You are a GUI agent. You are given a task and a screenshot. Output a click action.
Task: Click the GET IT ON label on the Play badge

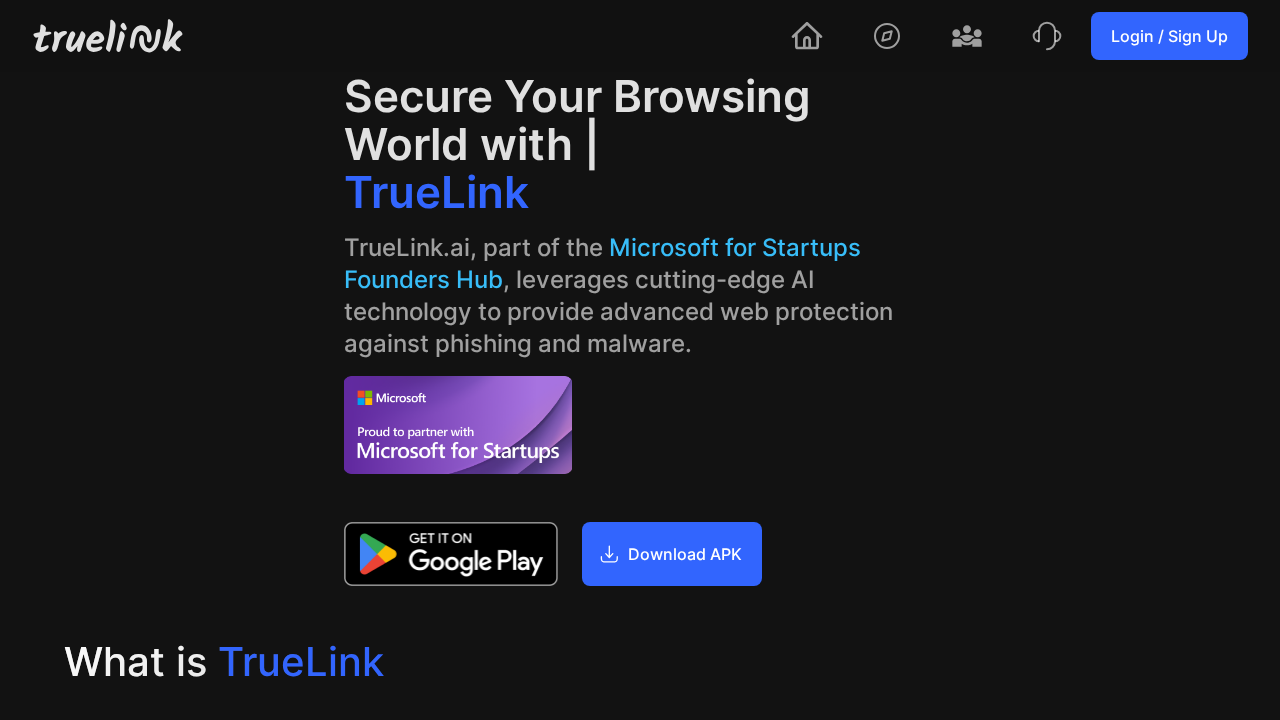(440, 538)
